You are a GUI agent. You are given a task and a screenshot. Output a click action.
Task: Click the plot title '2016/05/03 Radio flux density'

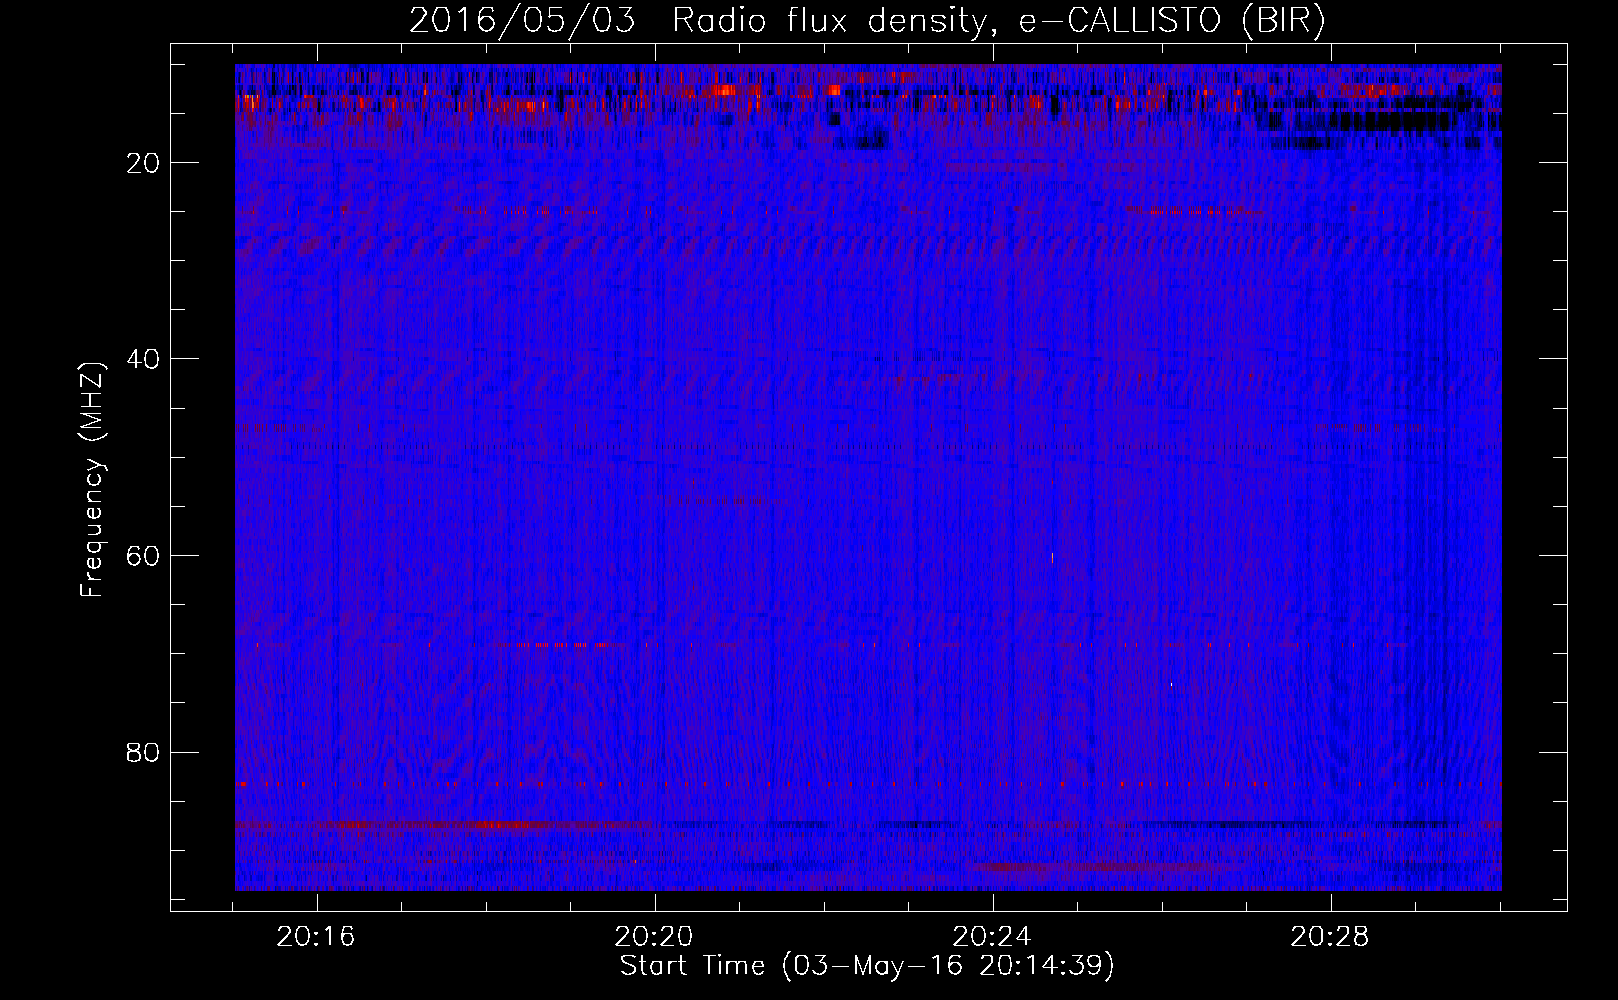(x=867, y=20)
